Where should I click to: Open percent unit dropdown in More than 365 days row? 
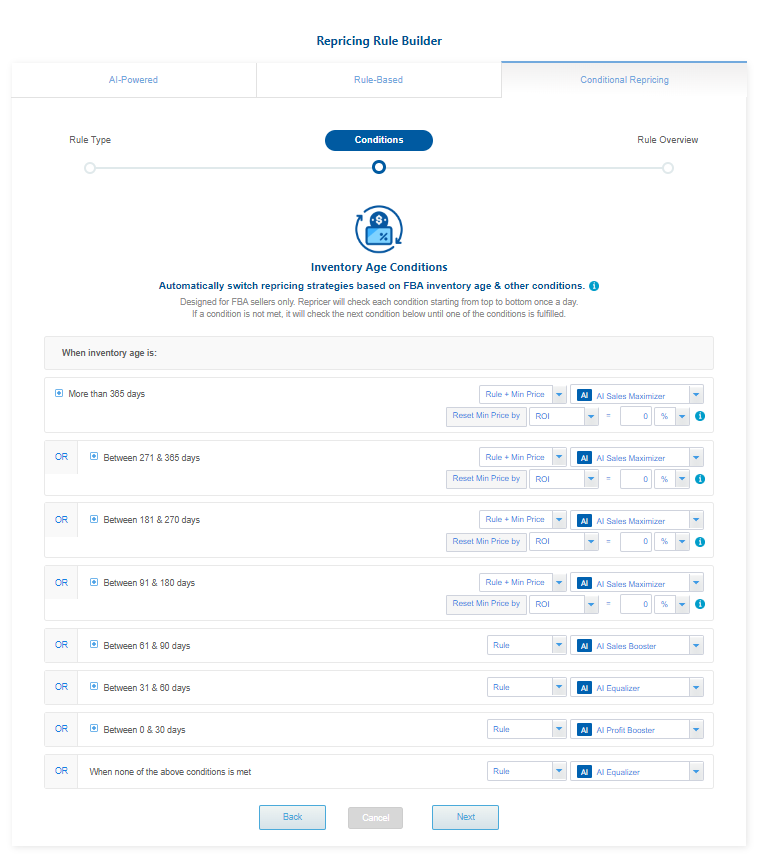[x=671, y=416]
